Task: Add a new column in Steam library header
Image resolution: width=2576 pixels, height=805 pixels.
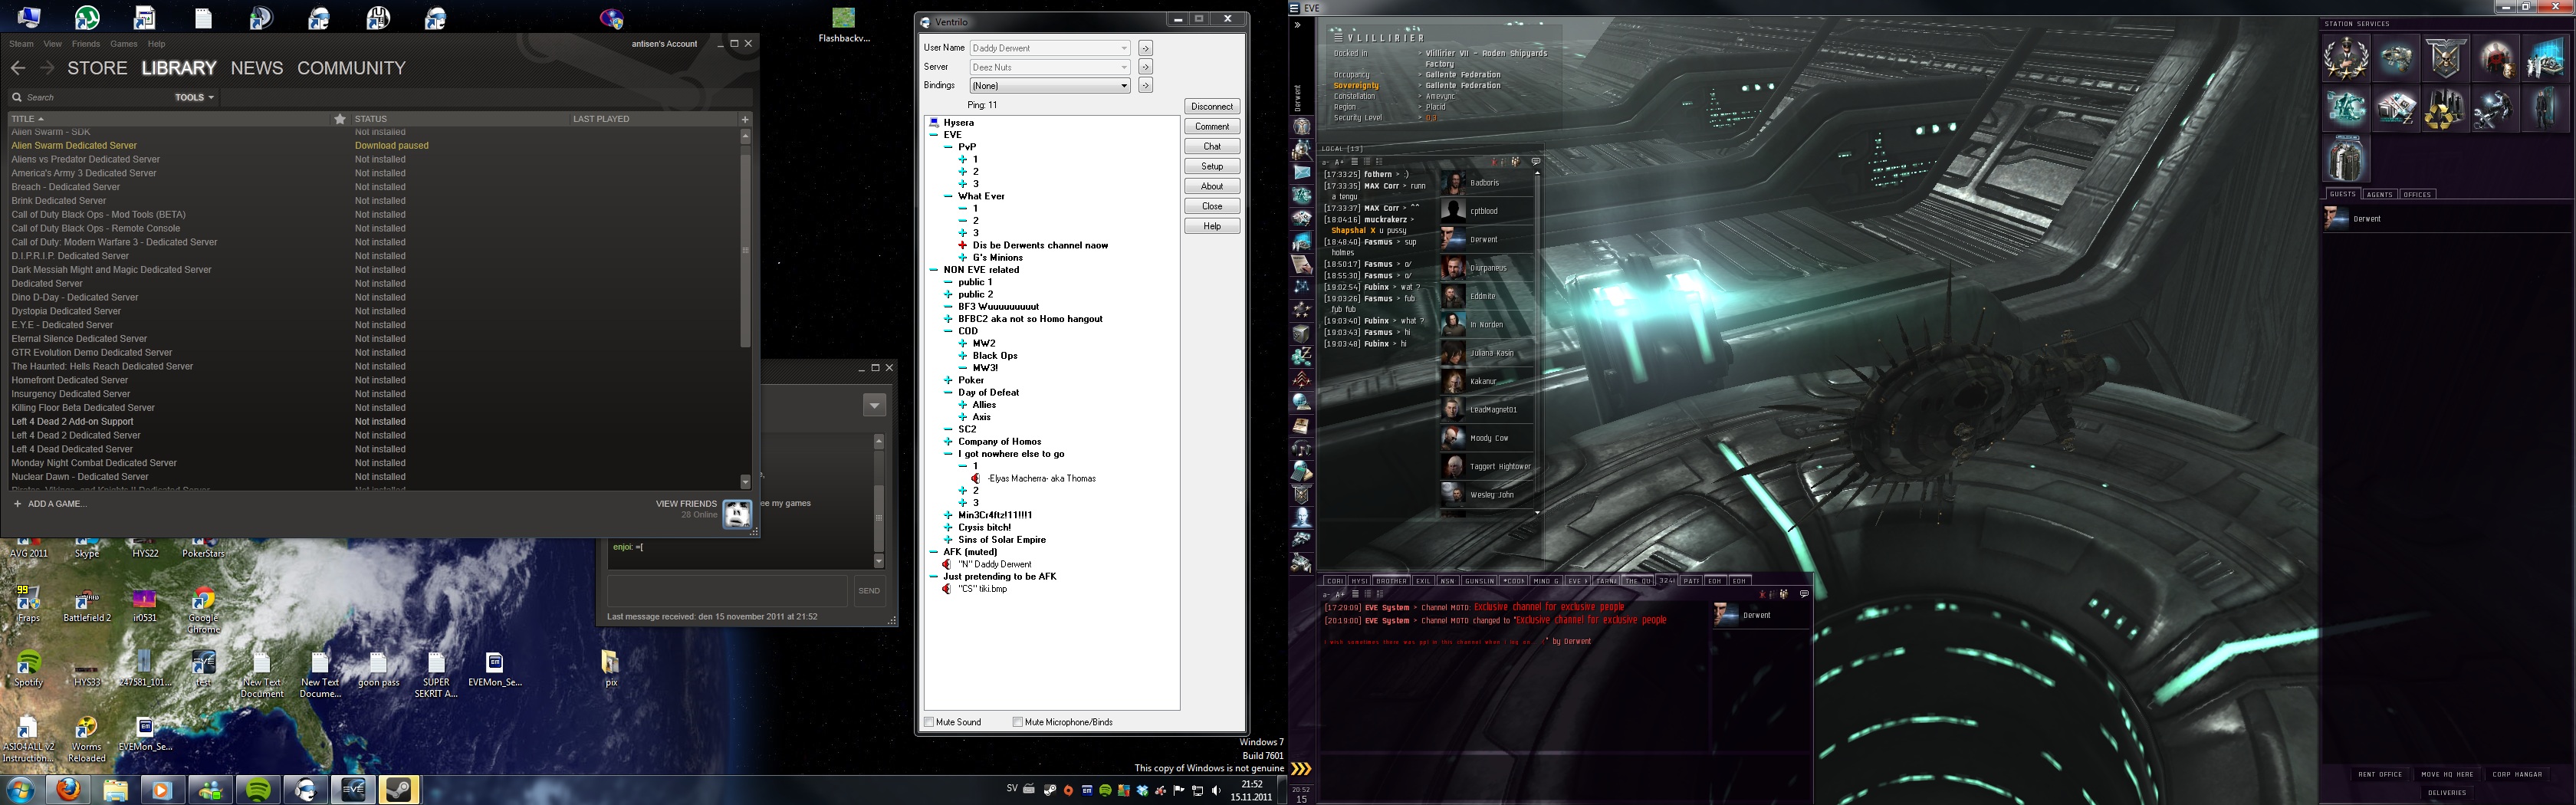Action: (744, 119)
